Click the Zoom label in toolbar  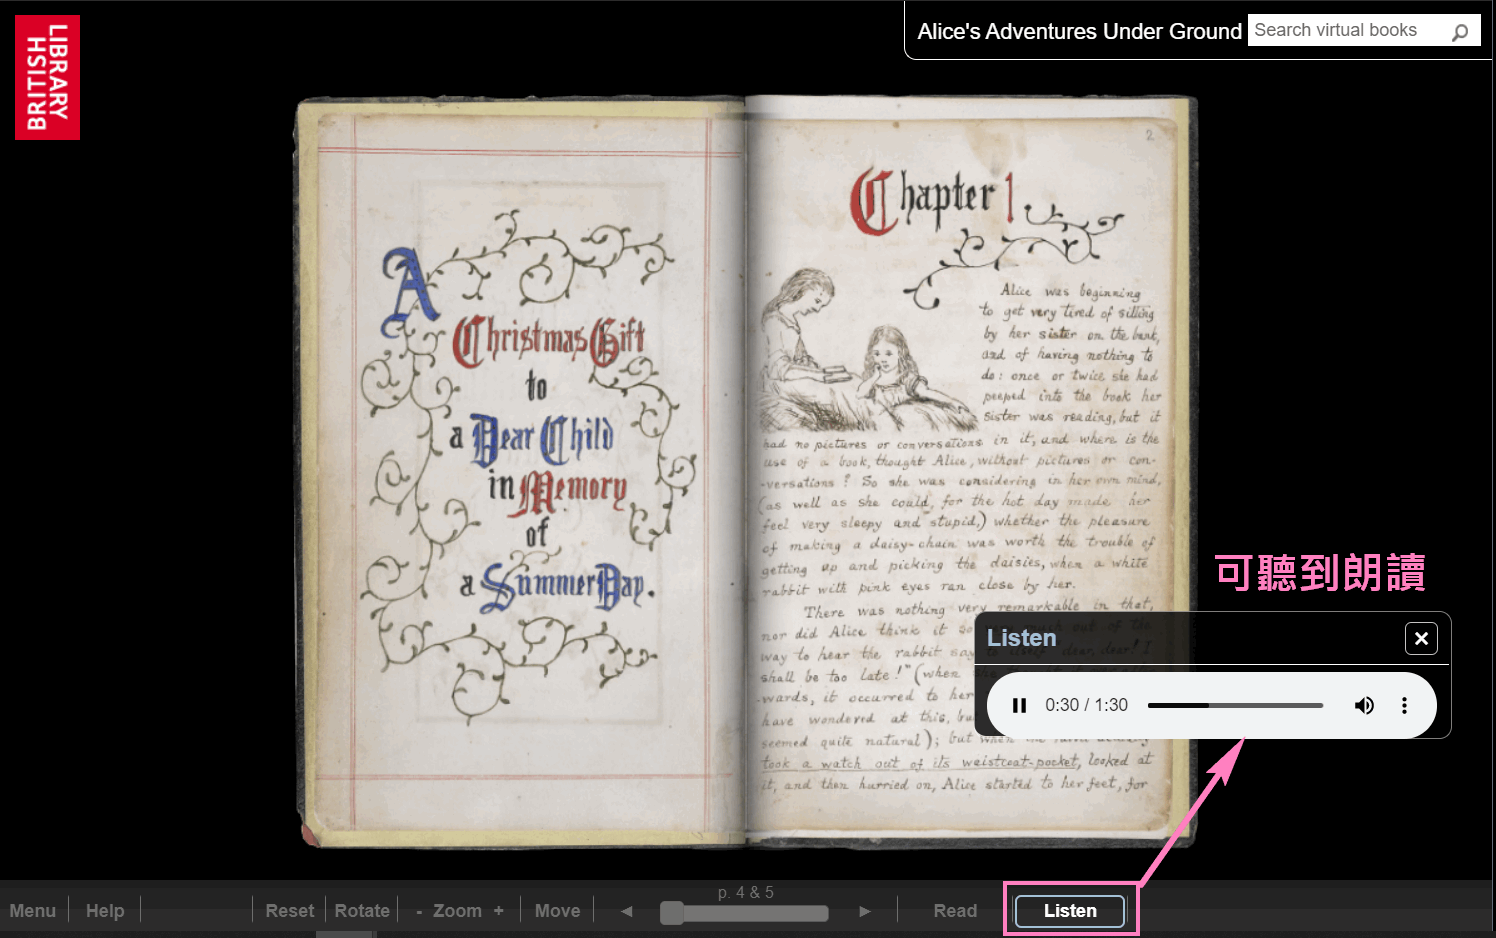pyautogui.click(x=457, y=911)
